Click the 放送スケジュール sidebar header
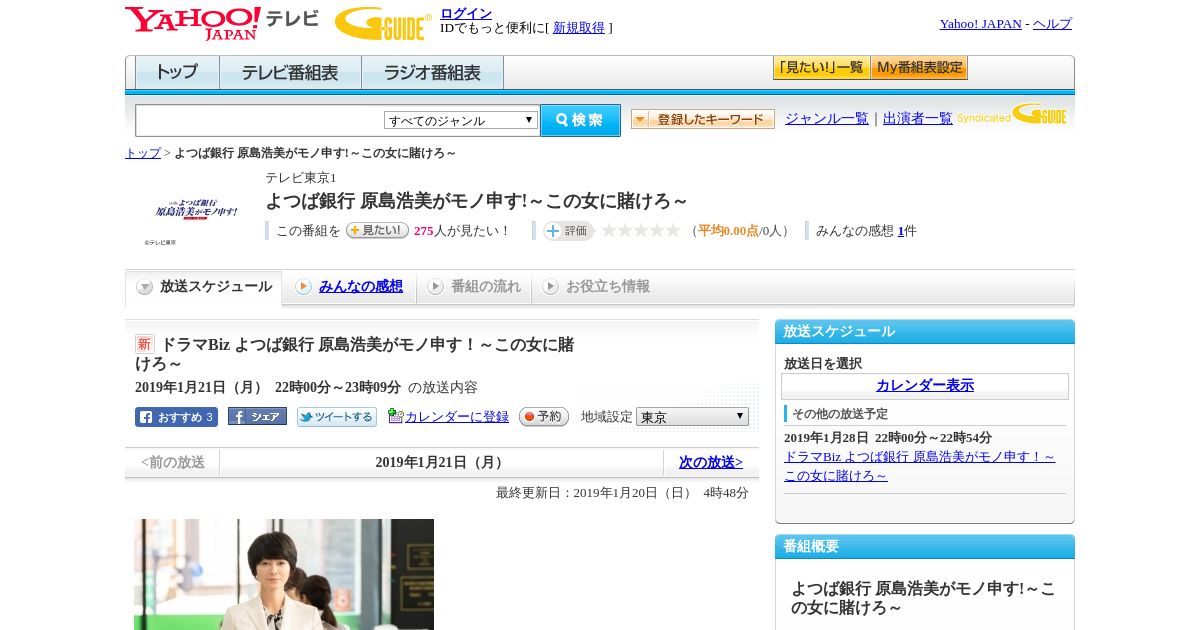 pyautogui.click(x=925, y=331)
